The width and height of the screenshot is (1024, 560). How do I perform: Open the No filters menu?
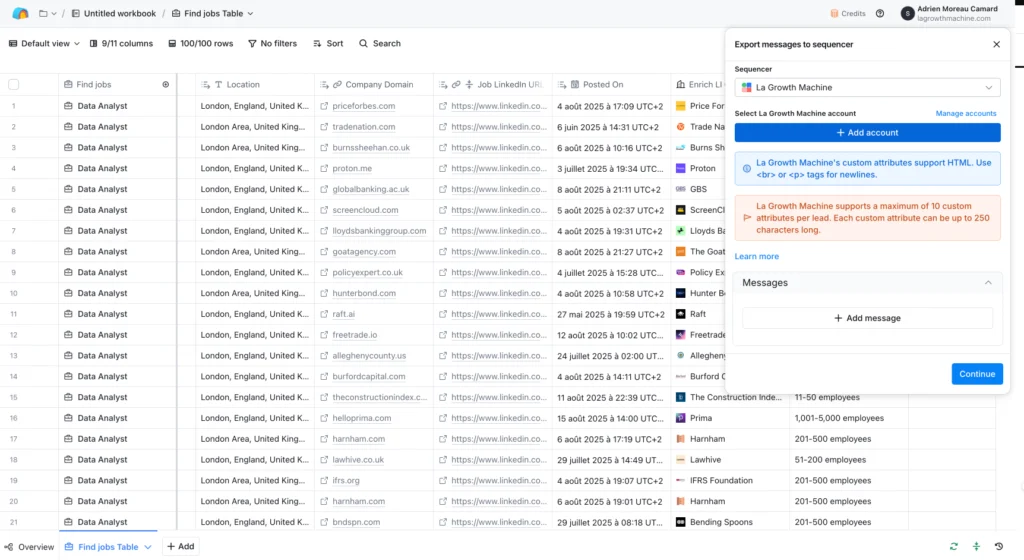coord(271,44)
